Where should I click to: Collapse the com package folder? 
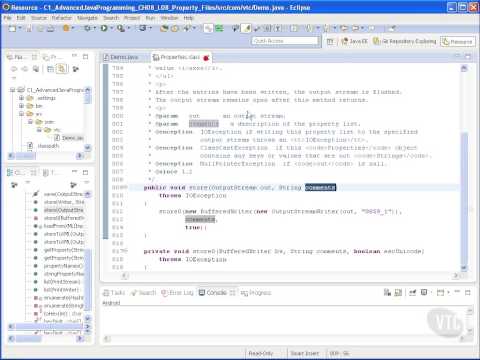(30, 122)
